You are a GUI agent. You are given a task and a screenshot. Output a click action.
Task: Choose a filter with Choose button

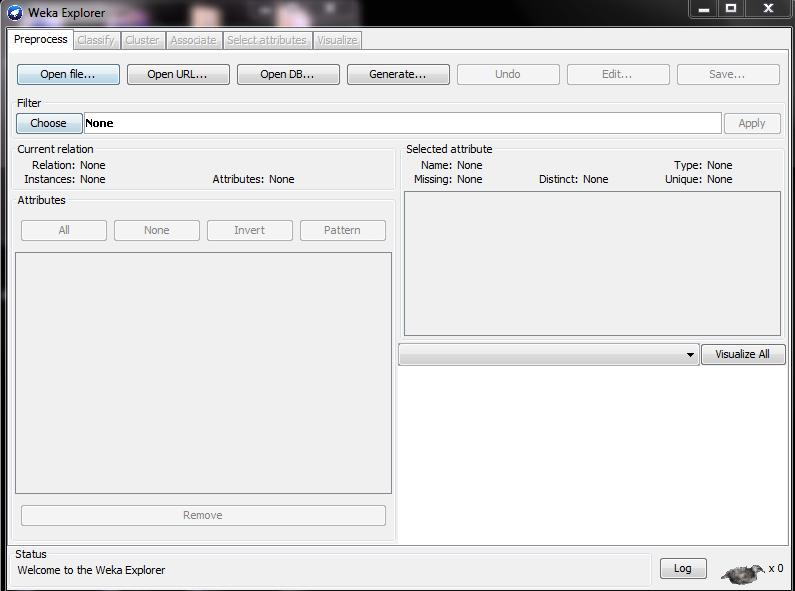[49, 123]
